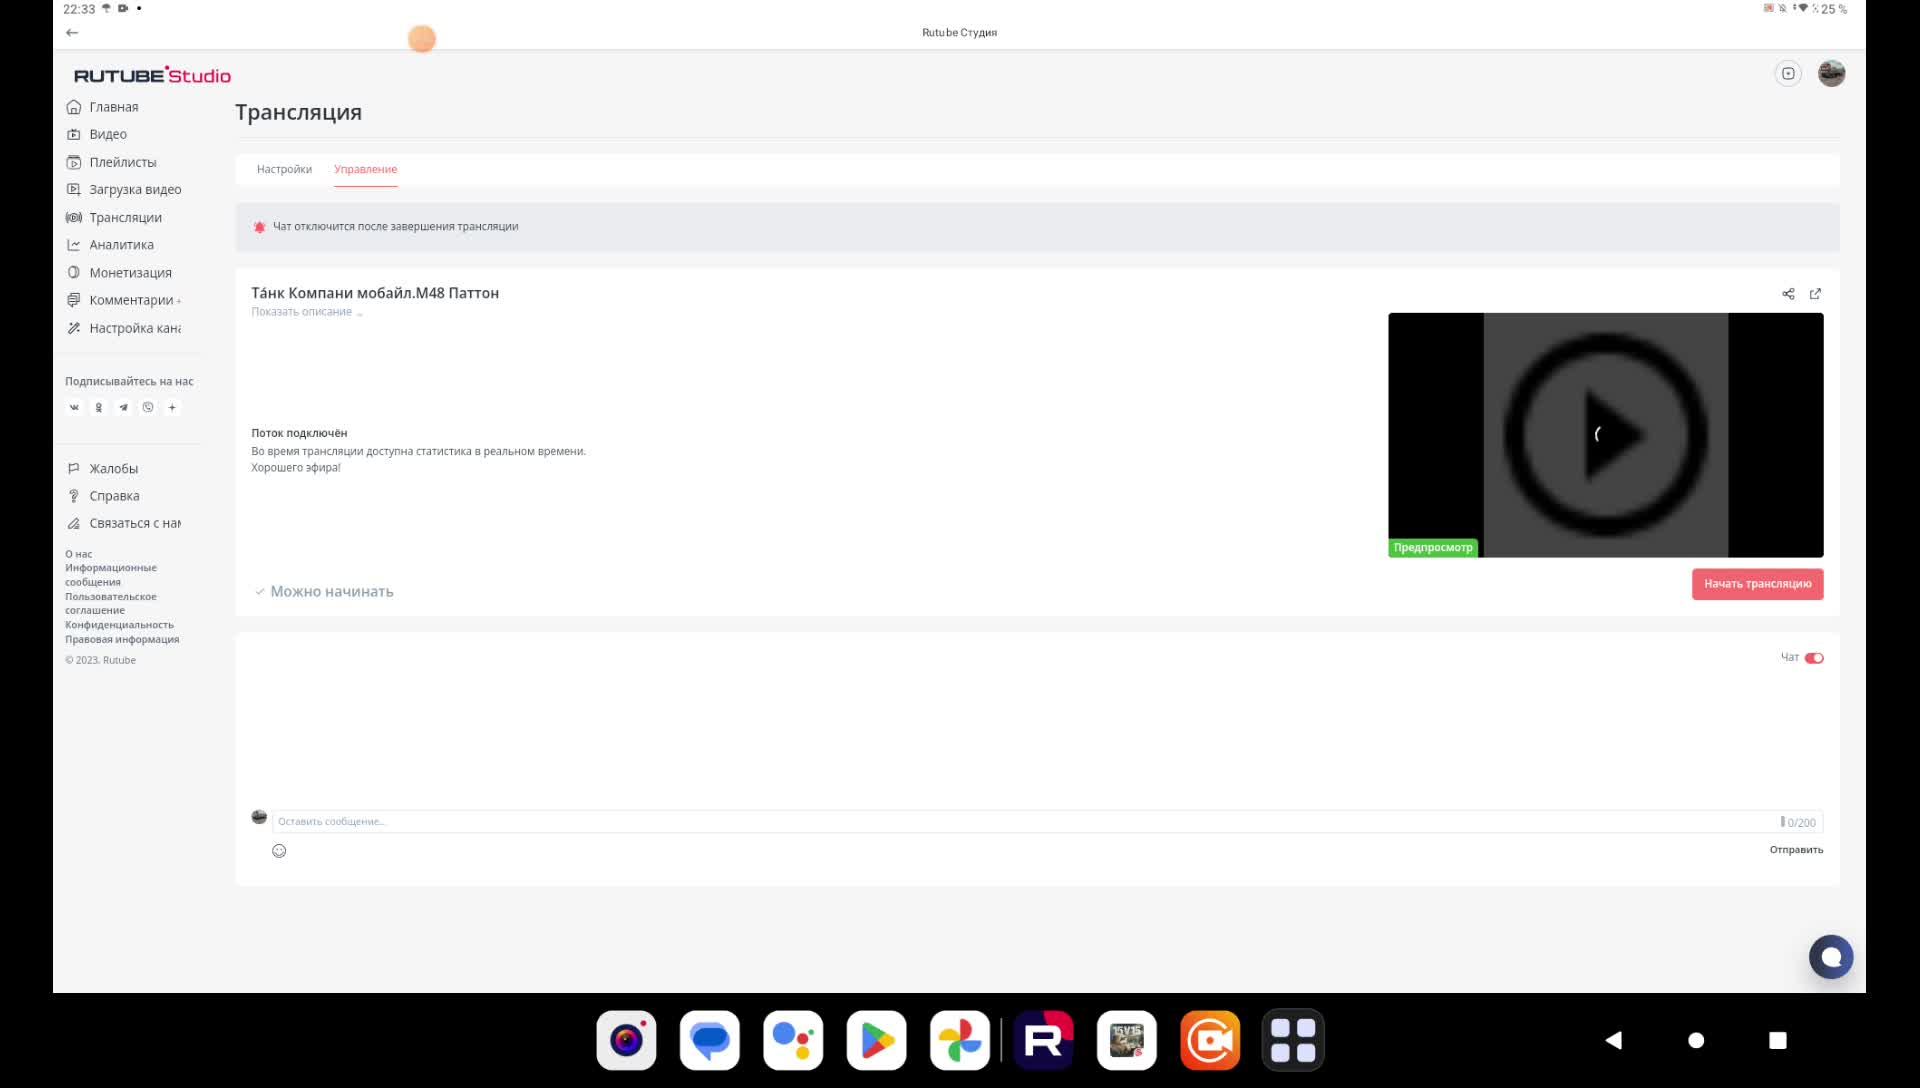Click the support chat bubble icon
The image size is (1920, 1088).
1830,957
